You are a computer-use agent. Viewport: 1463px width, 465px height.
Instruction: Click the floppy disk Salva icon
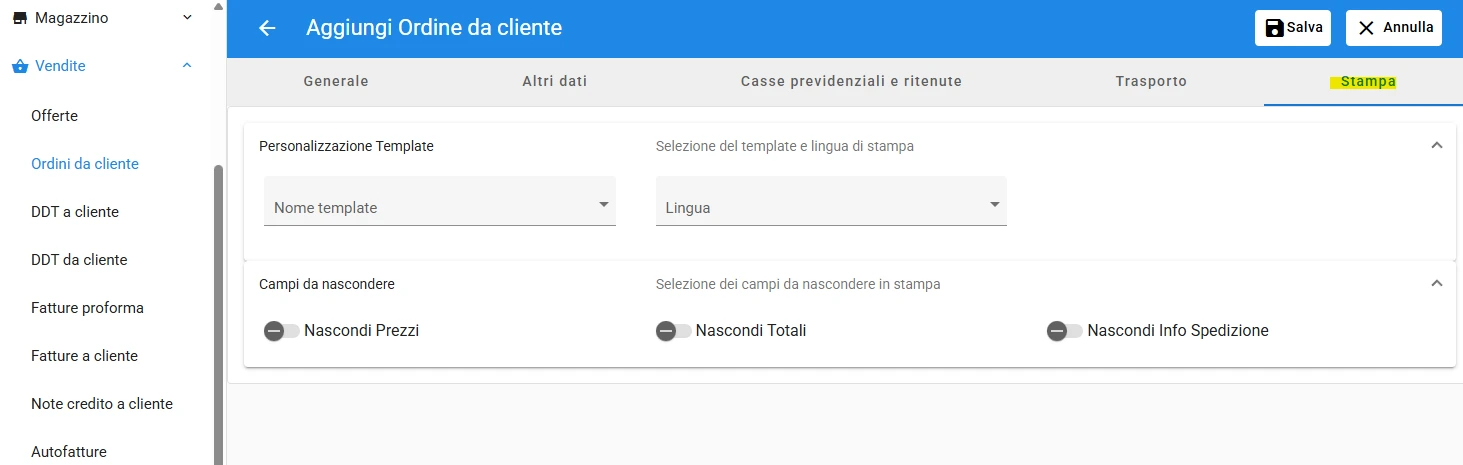tap(1274, 28)
